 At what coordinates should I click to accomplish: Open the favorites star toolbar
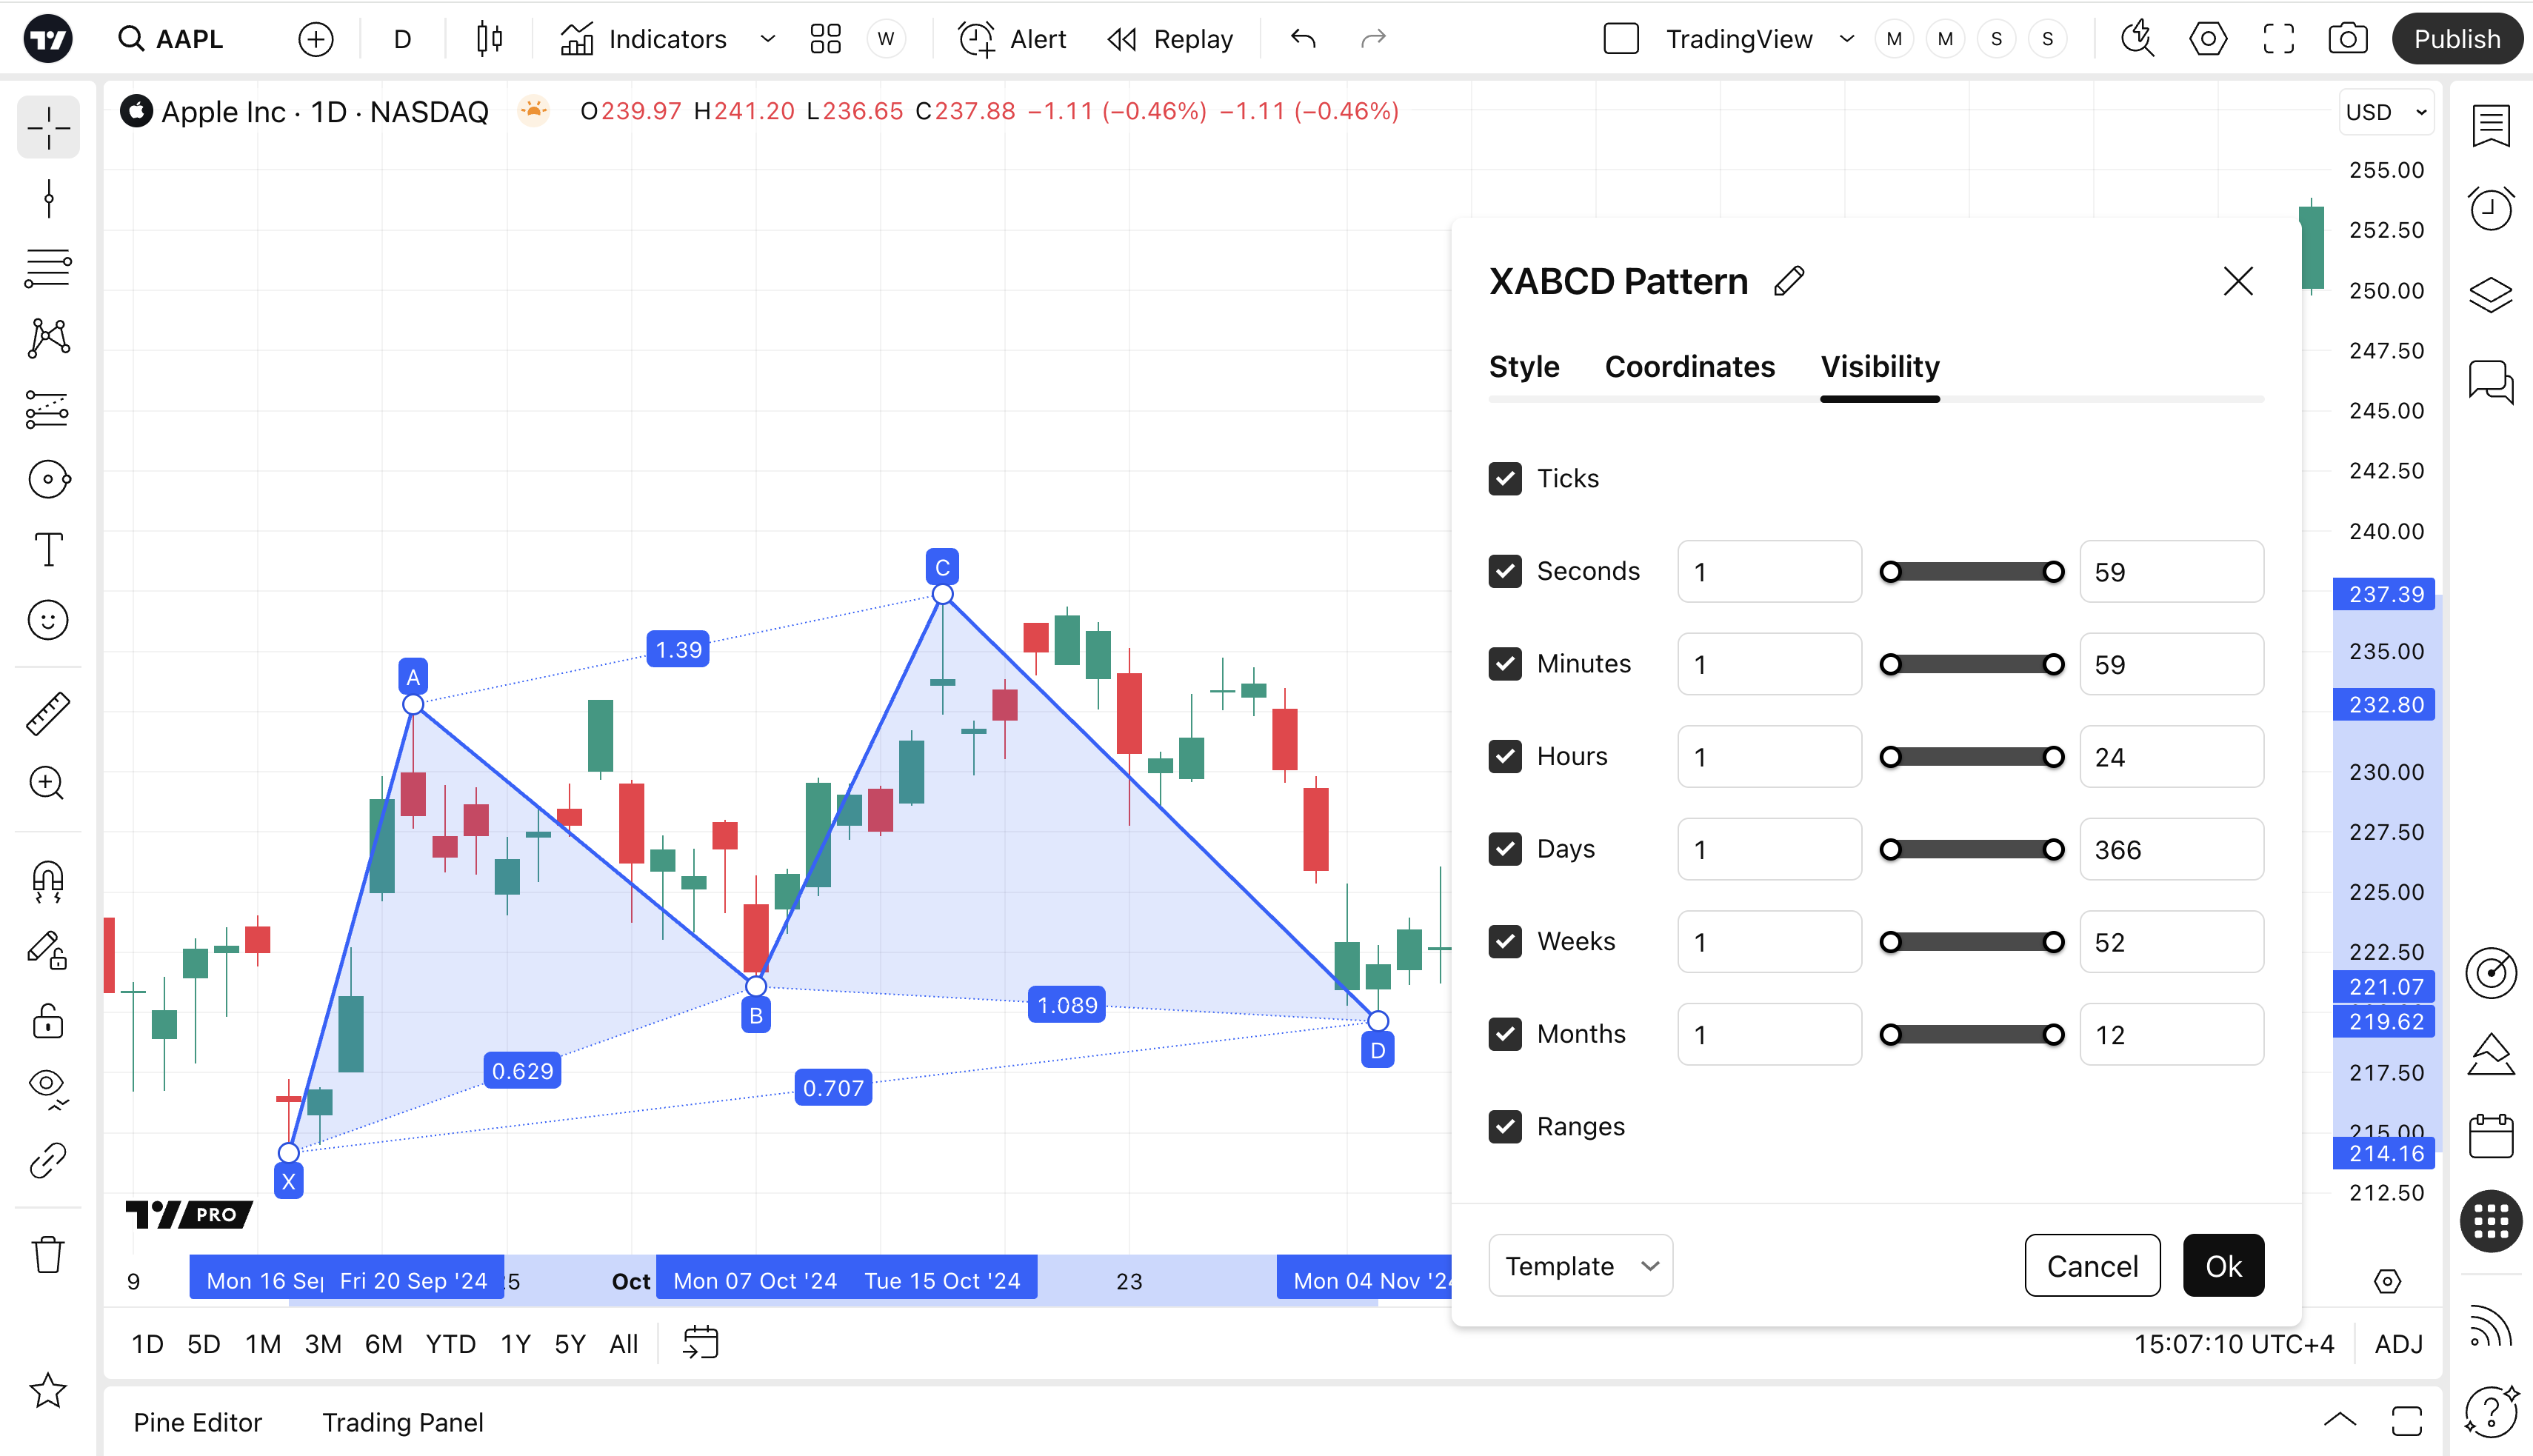pos(48,1390)
